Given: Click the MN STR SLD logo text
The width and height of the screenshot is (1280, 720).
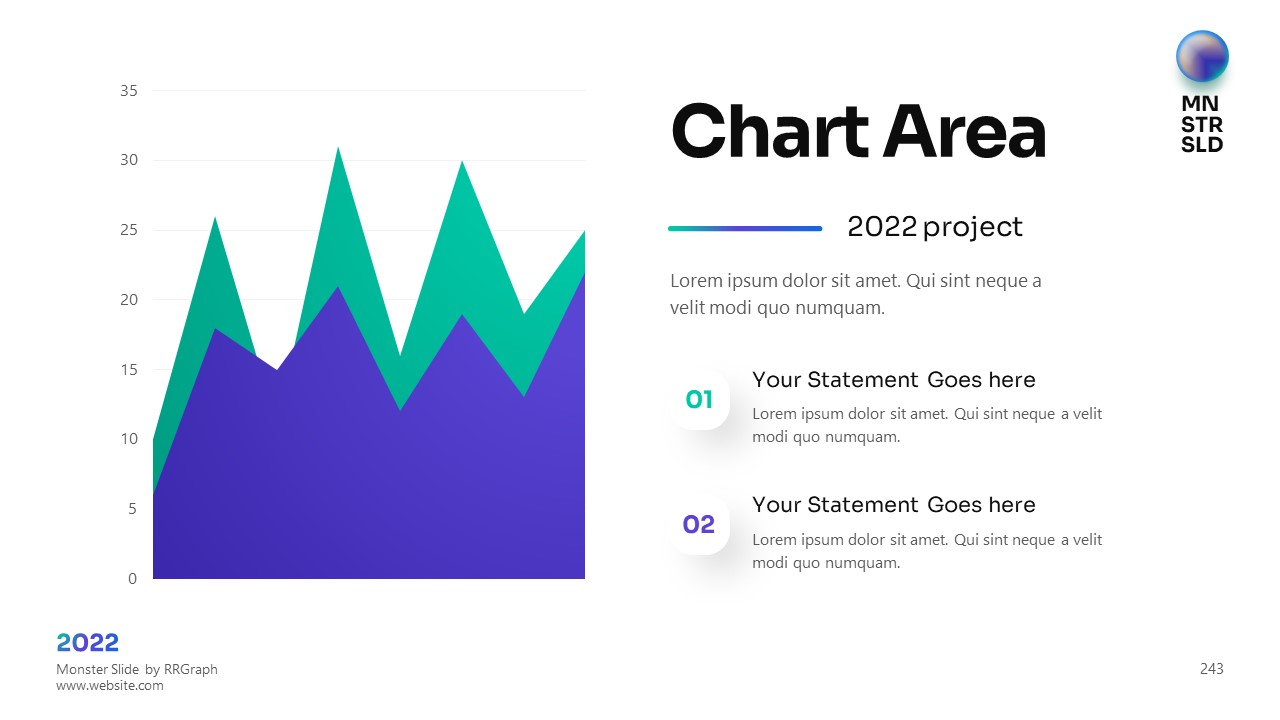Looking at the screenshot, I should pyautogui.click(x=1202, y=124).
